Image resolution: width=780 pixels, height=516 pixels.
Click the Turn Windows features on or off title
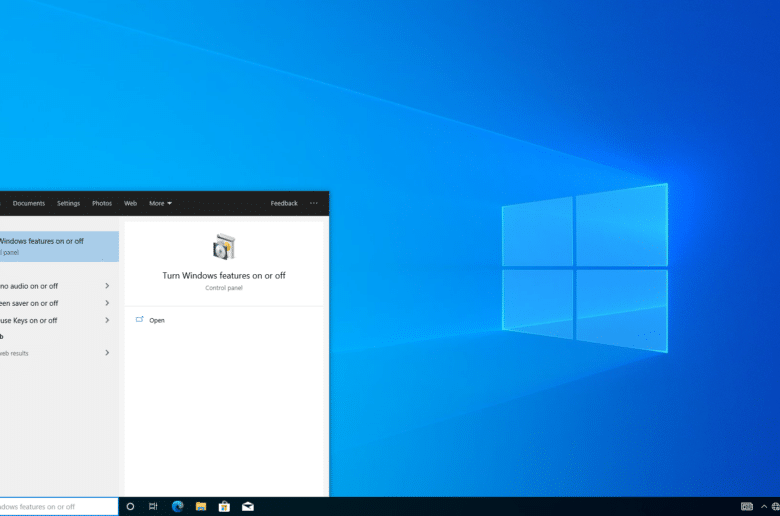[224, 275]
